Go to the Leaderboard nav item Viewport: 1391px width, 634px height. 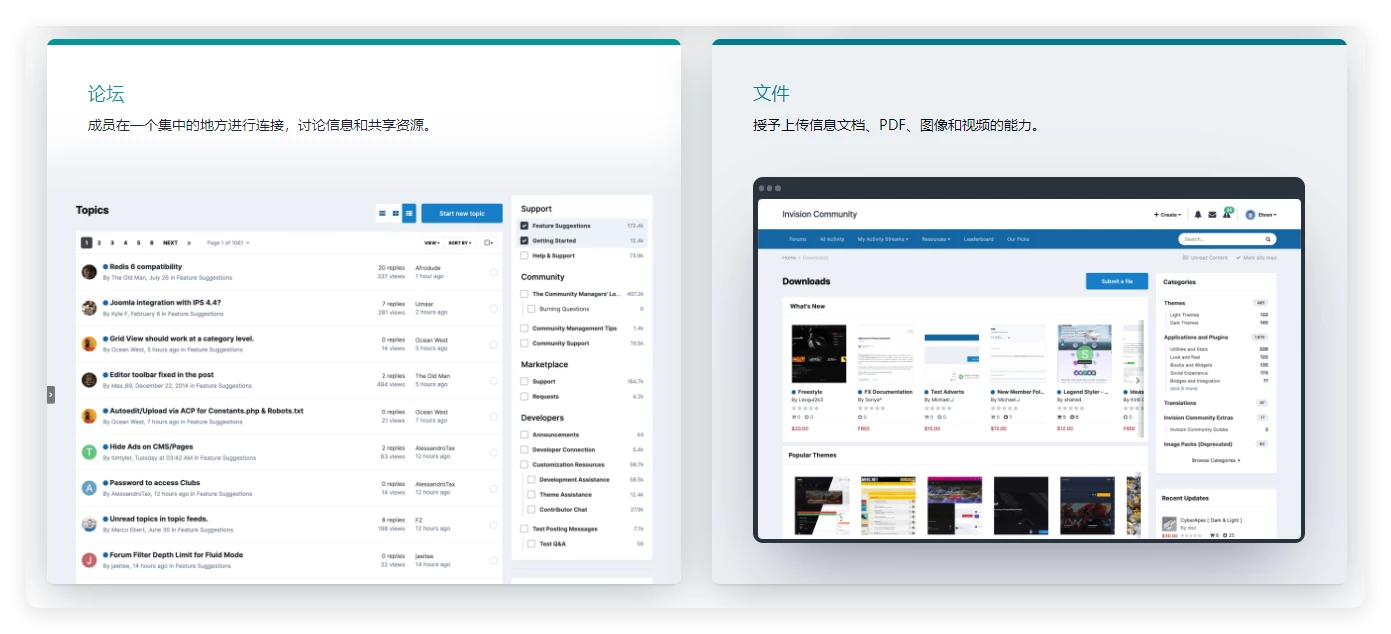(978, 240)
